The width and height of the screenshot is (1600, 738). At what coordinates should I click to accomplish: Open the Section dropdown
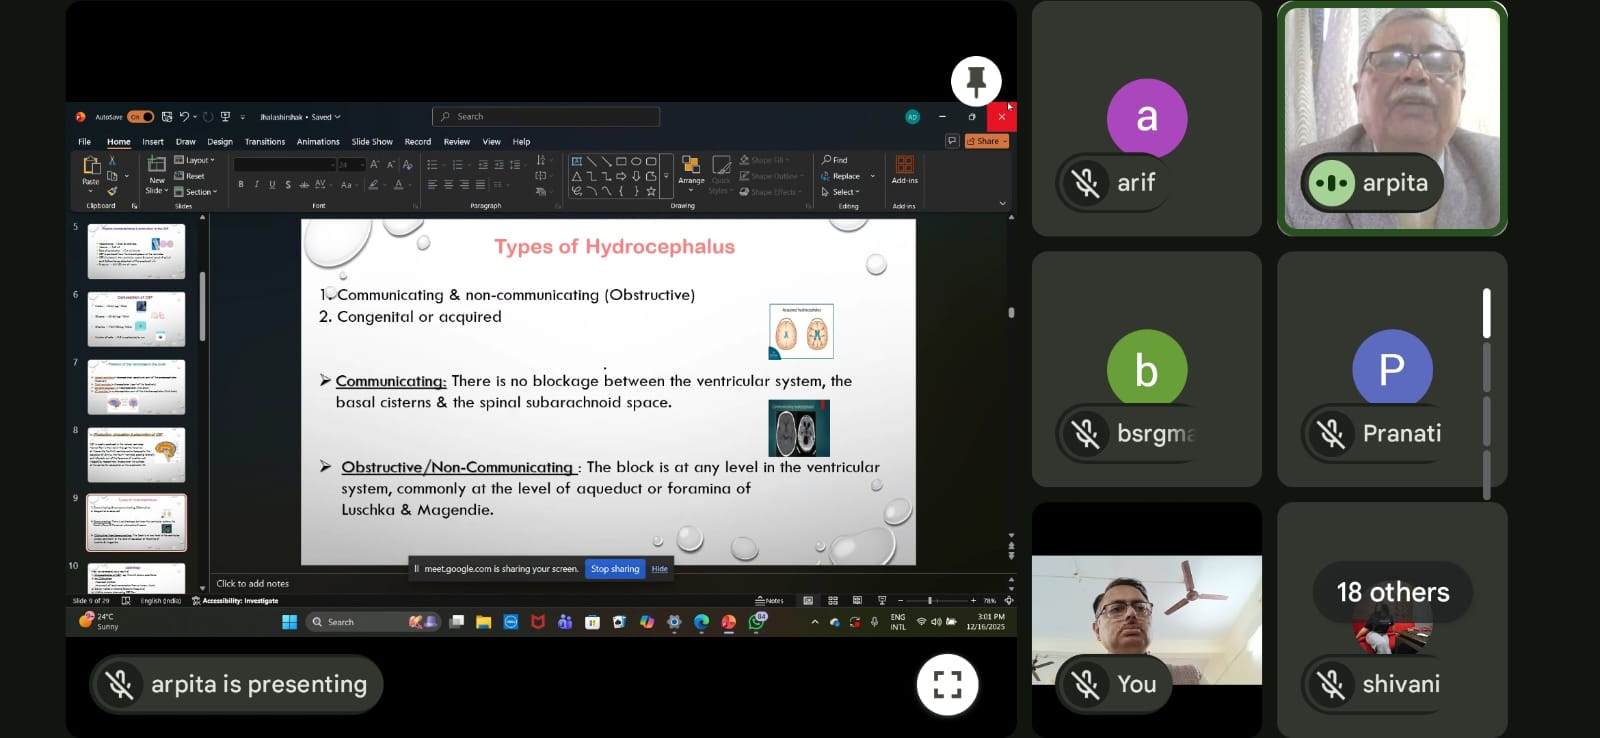195,192
